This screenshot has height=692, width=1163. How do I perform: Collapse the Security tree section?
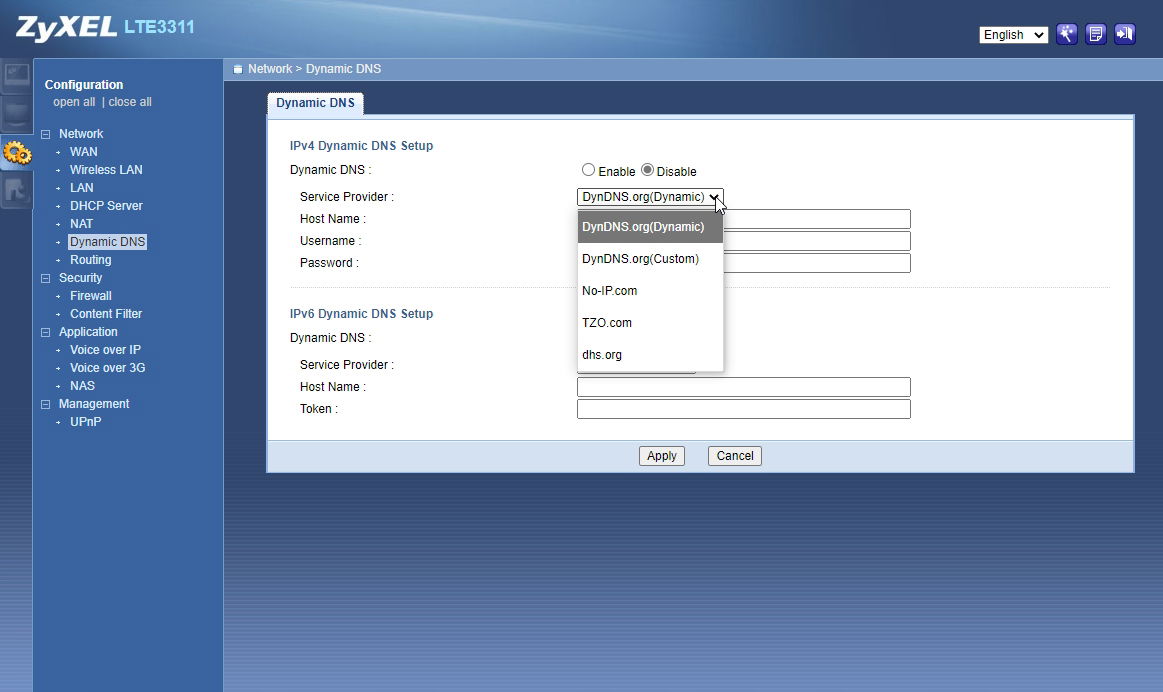(x=46, y=278)
